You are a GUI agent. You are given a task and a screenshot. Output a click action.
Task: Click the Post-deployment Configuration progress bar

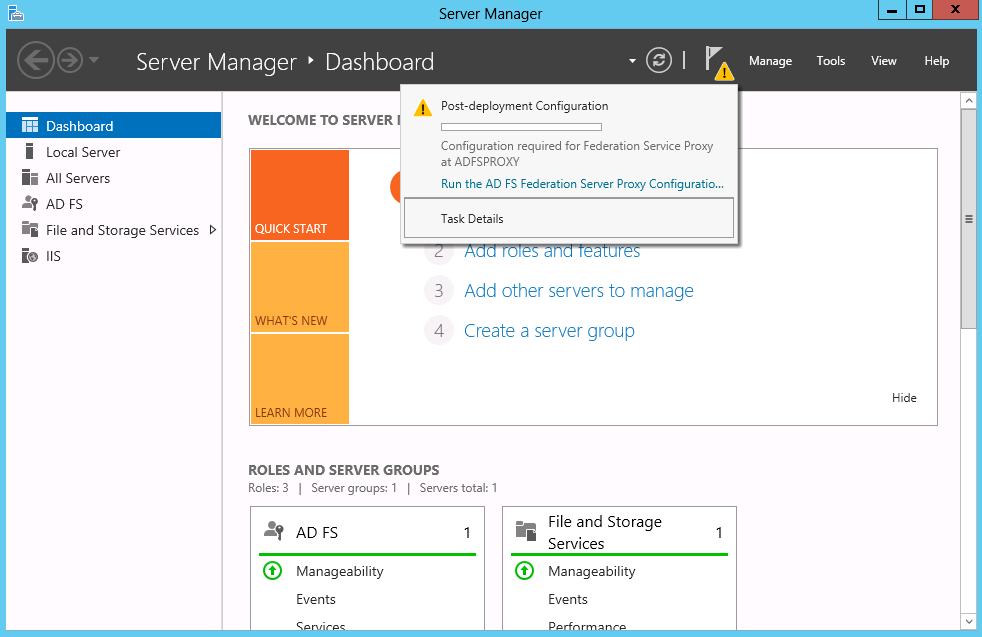click(x=521, y=127)
